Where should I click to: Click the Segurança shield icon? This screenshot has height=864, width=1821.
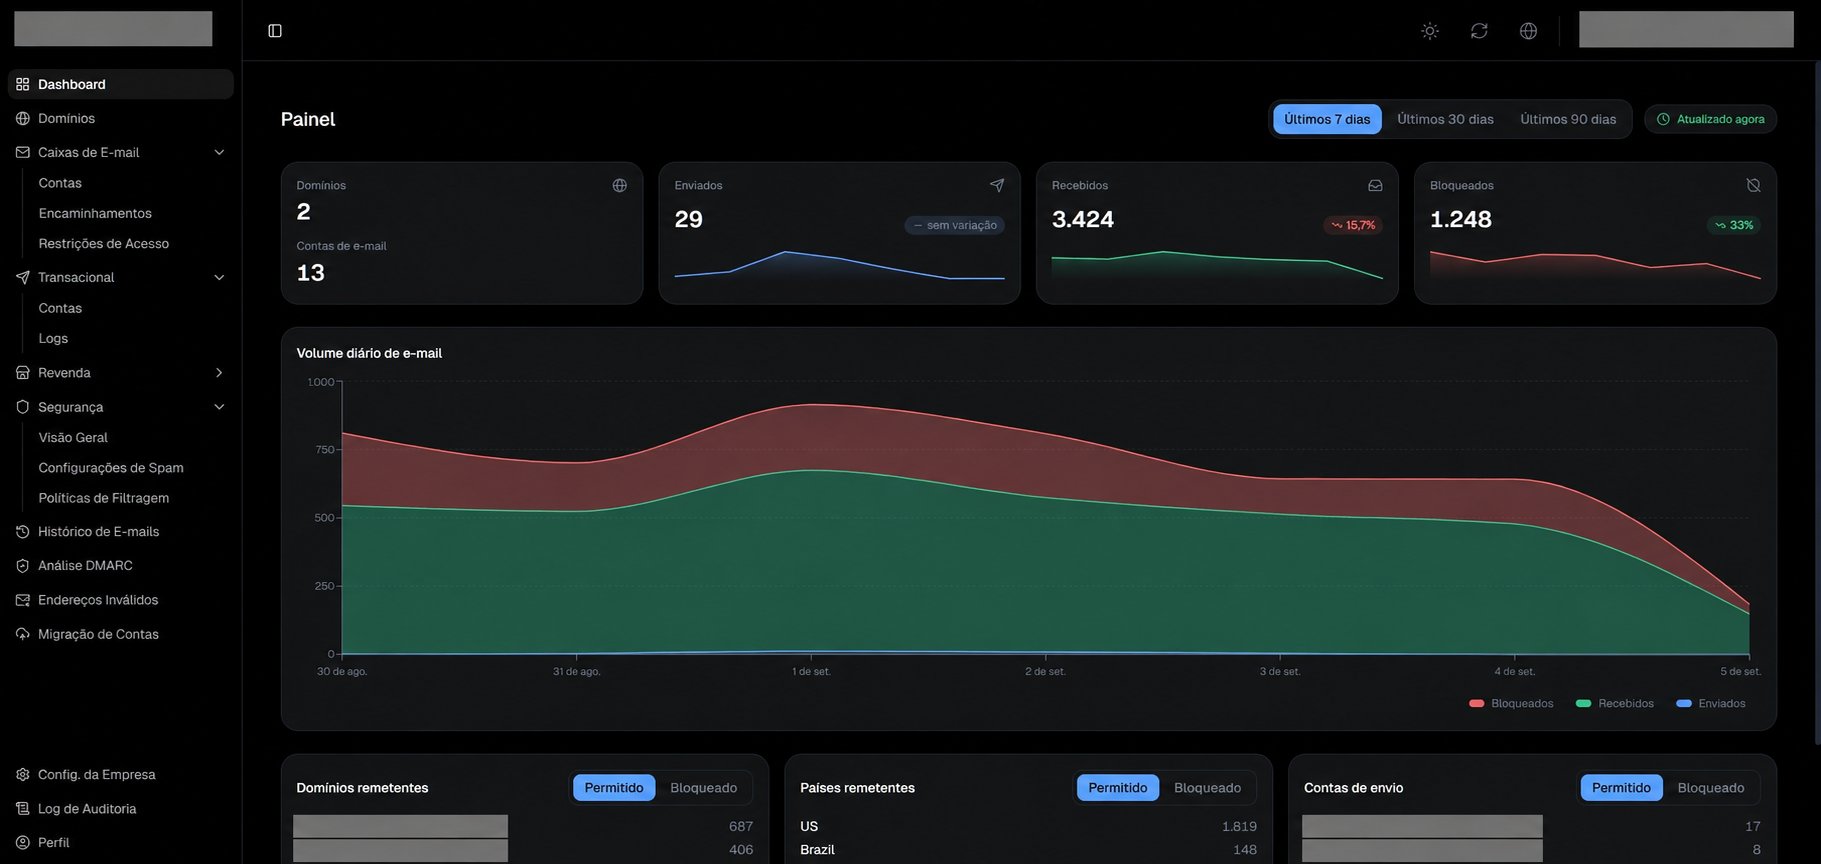(23, 407)
